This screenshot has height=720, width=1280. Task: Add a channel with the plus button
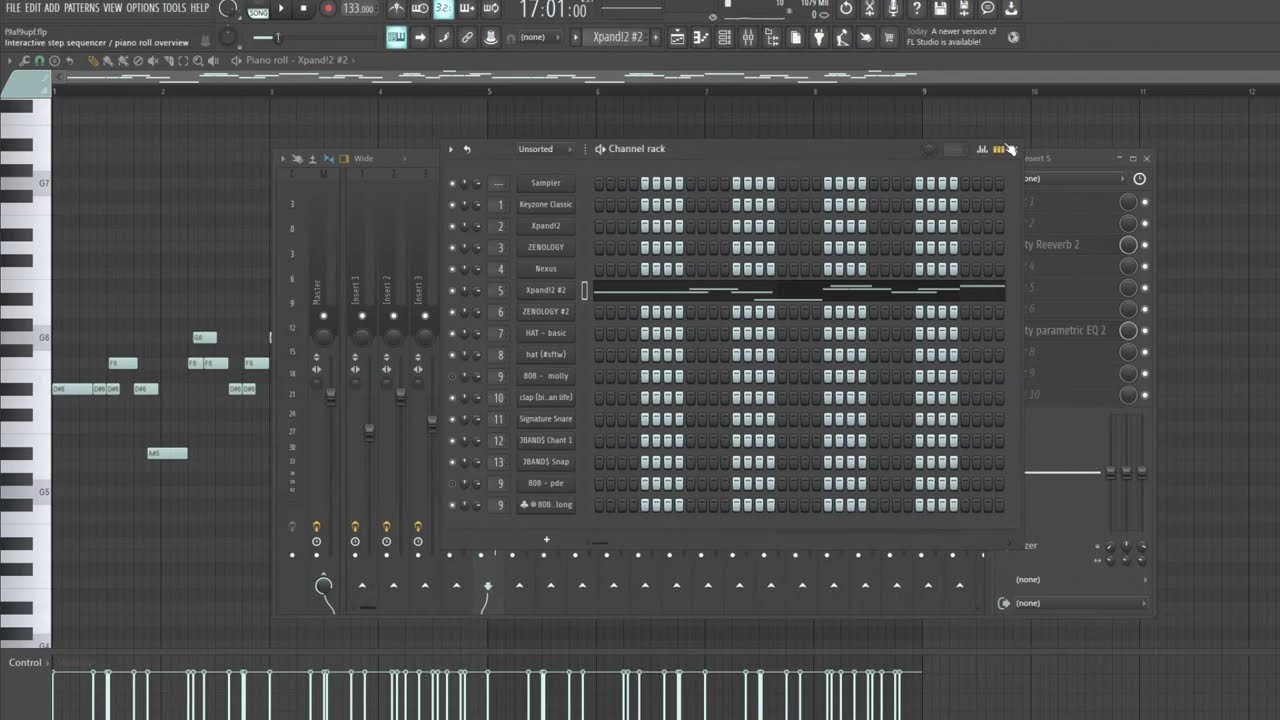(546, 540)
